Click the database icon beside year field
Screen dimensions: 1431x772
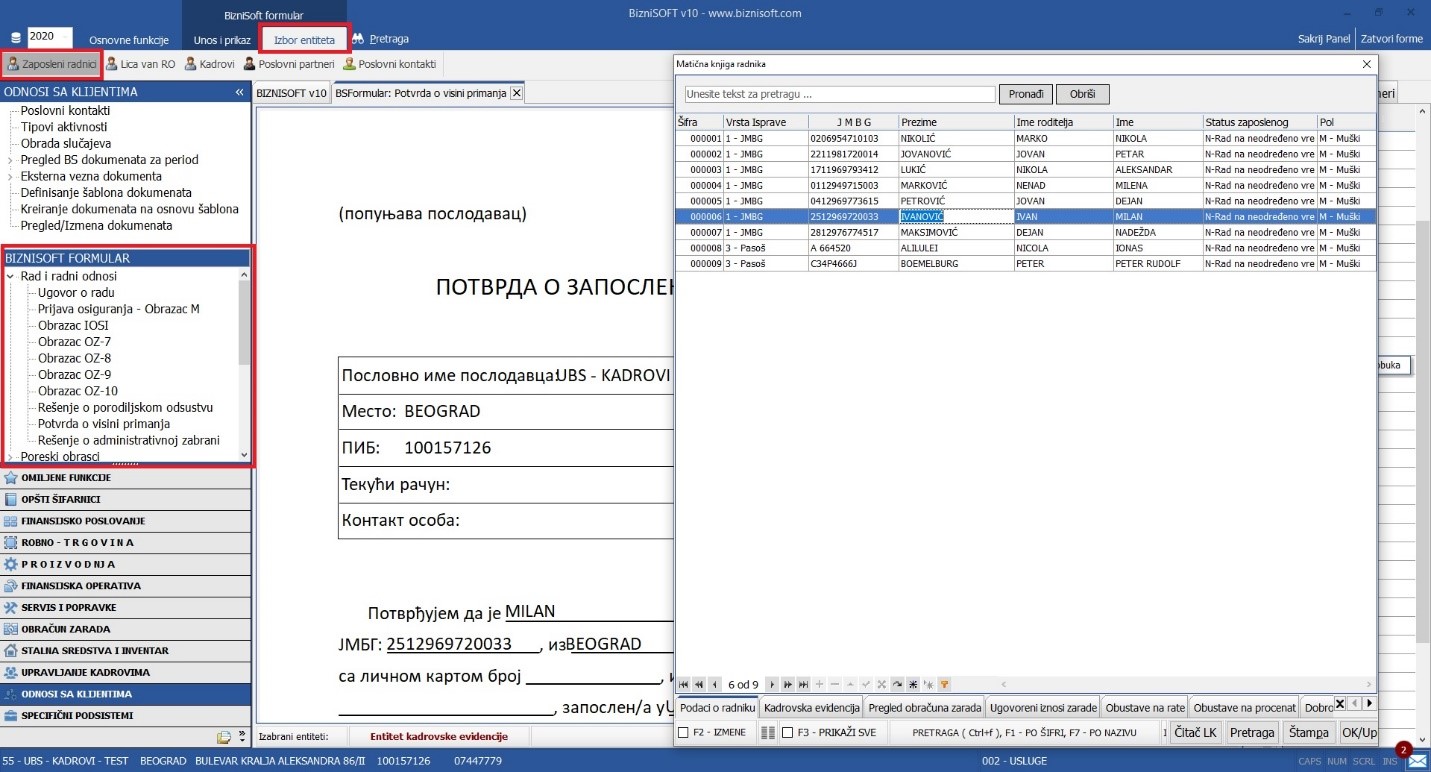pyautogui.click(x=14, y=37)
